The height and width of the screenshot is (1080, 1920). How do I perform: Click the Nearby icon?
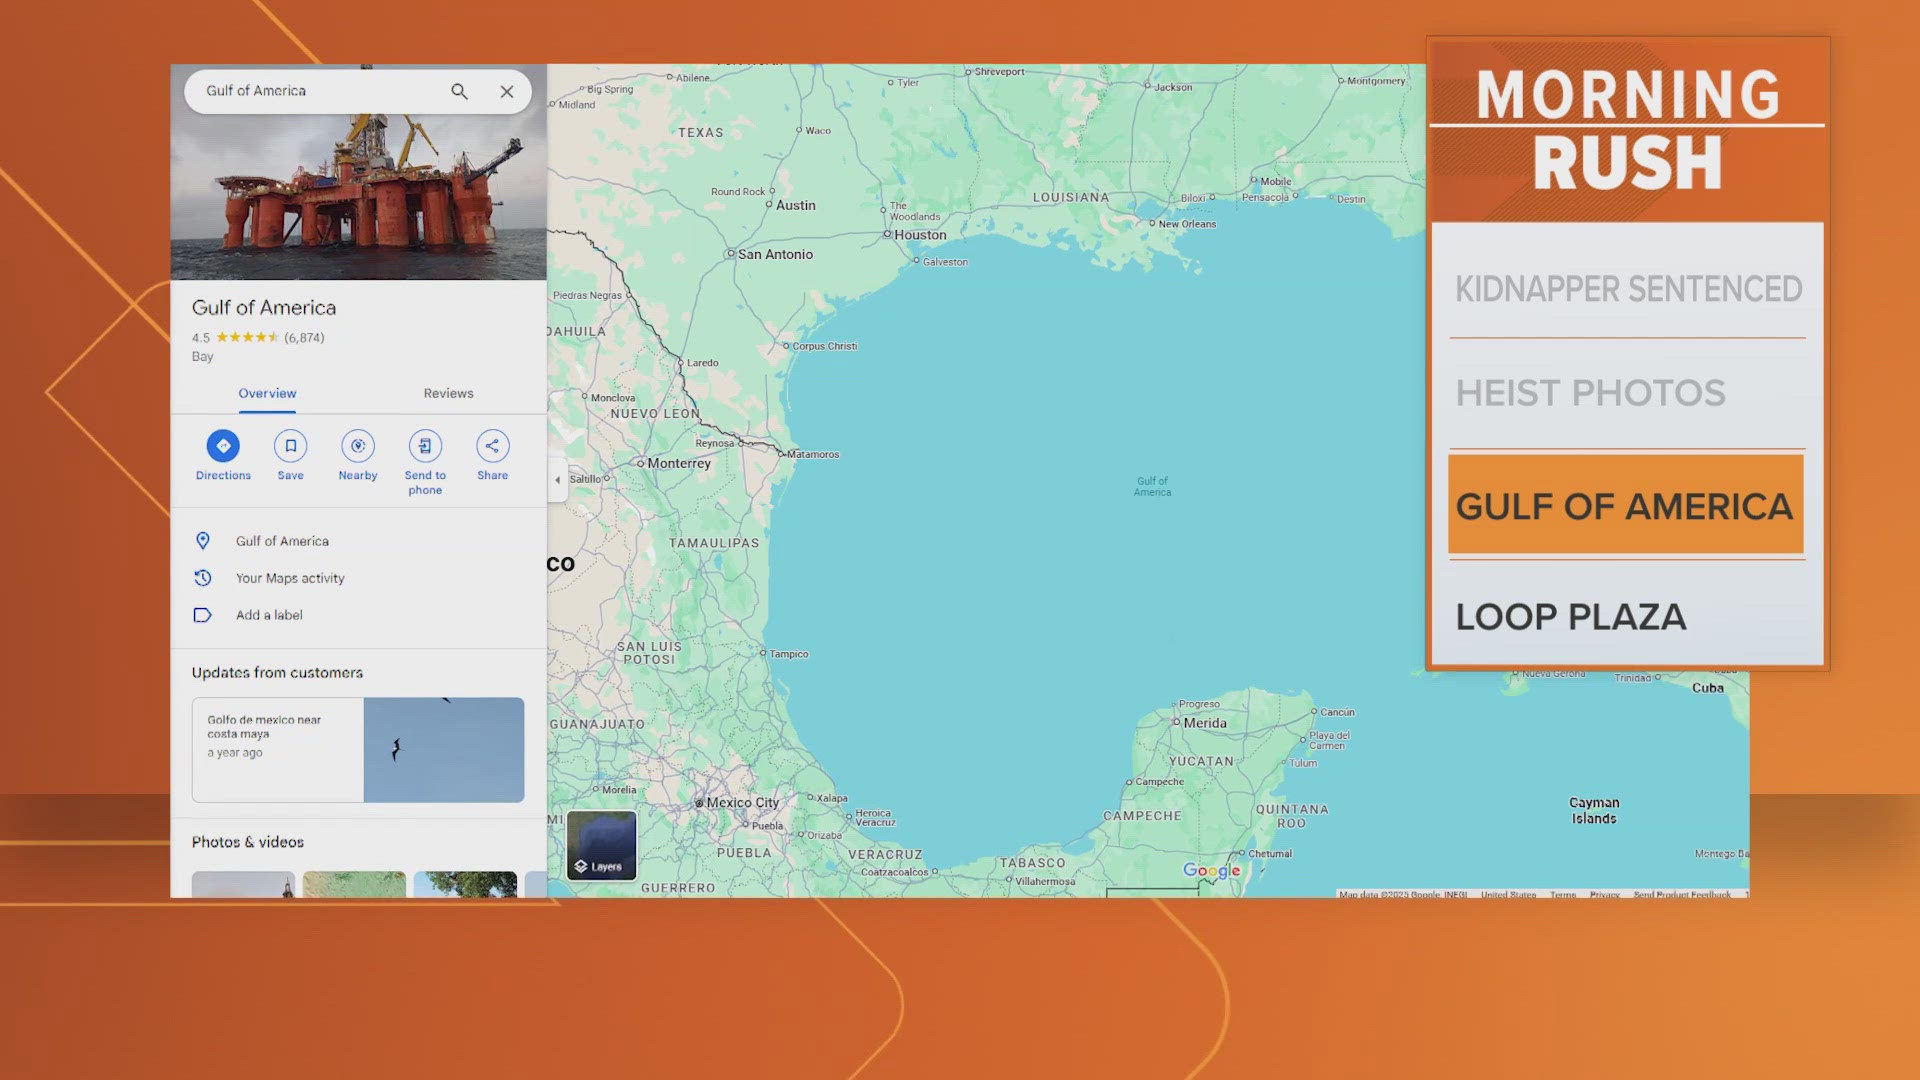coord(358,446)
